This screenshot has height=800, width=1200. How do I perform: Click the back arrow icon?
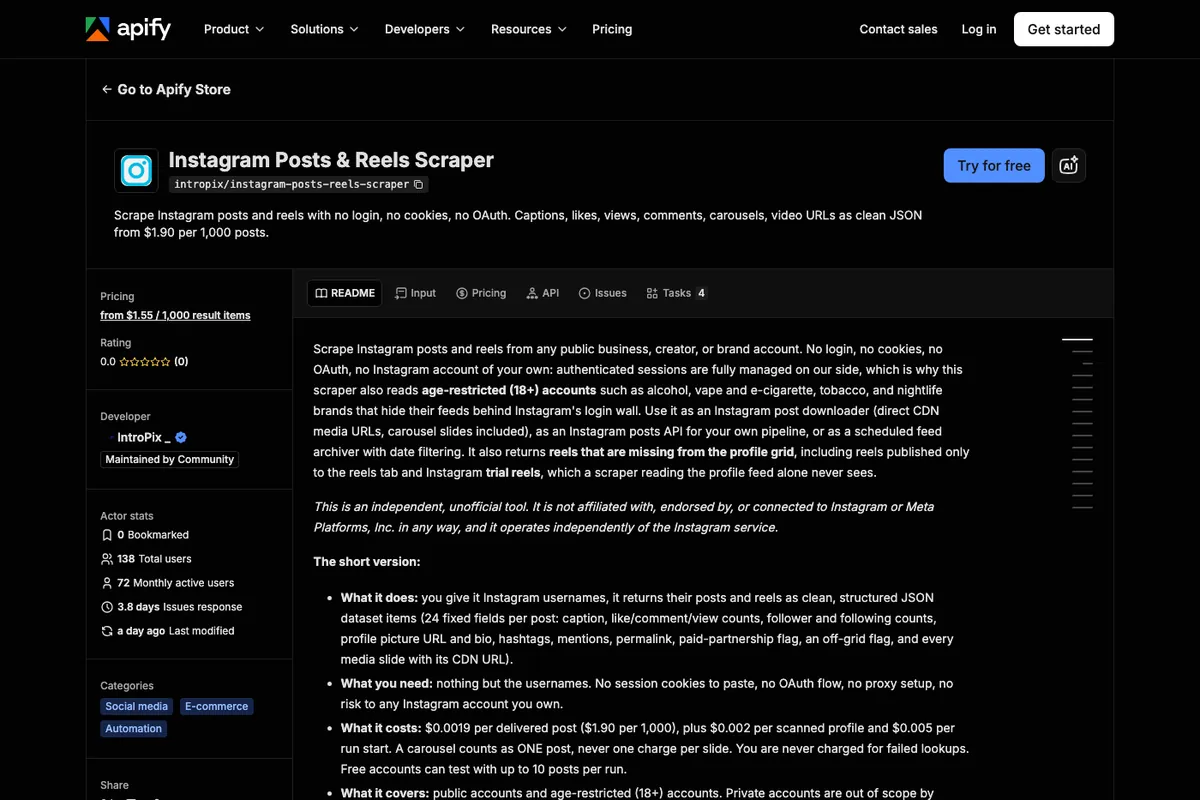pos(106,89)
